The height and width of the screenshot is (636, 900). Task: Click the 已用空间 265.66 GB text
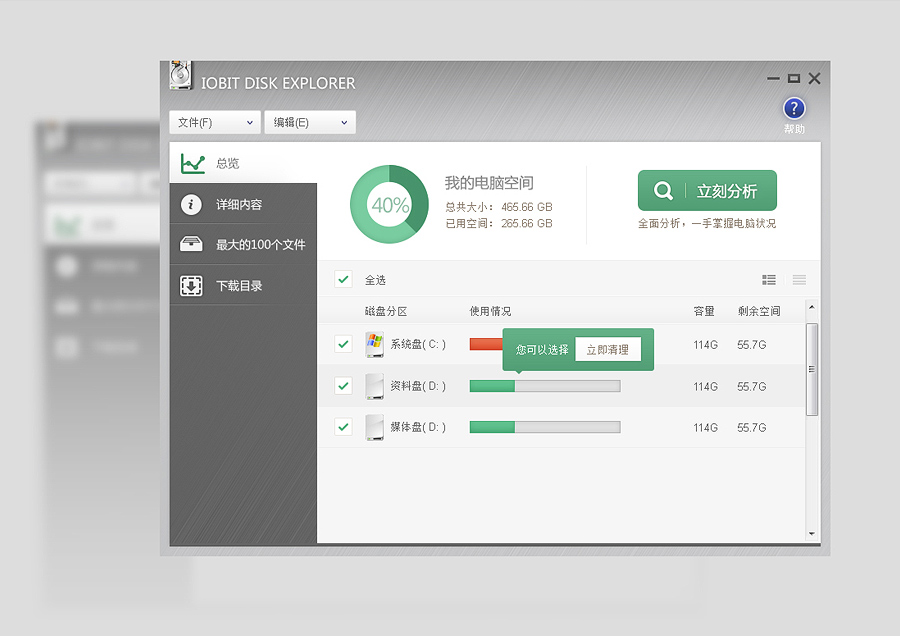coord(499,223)
